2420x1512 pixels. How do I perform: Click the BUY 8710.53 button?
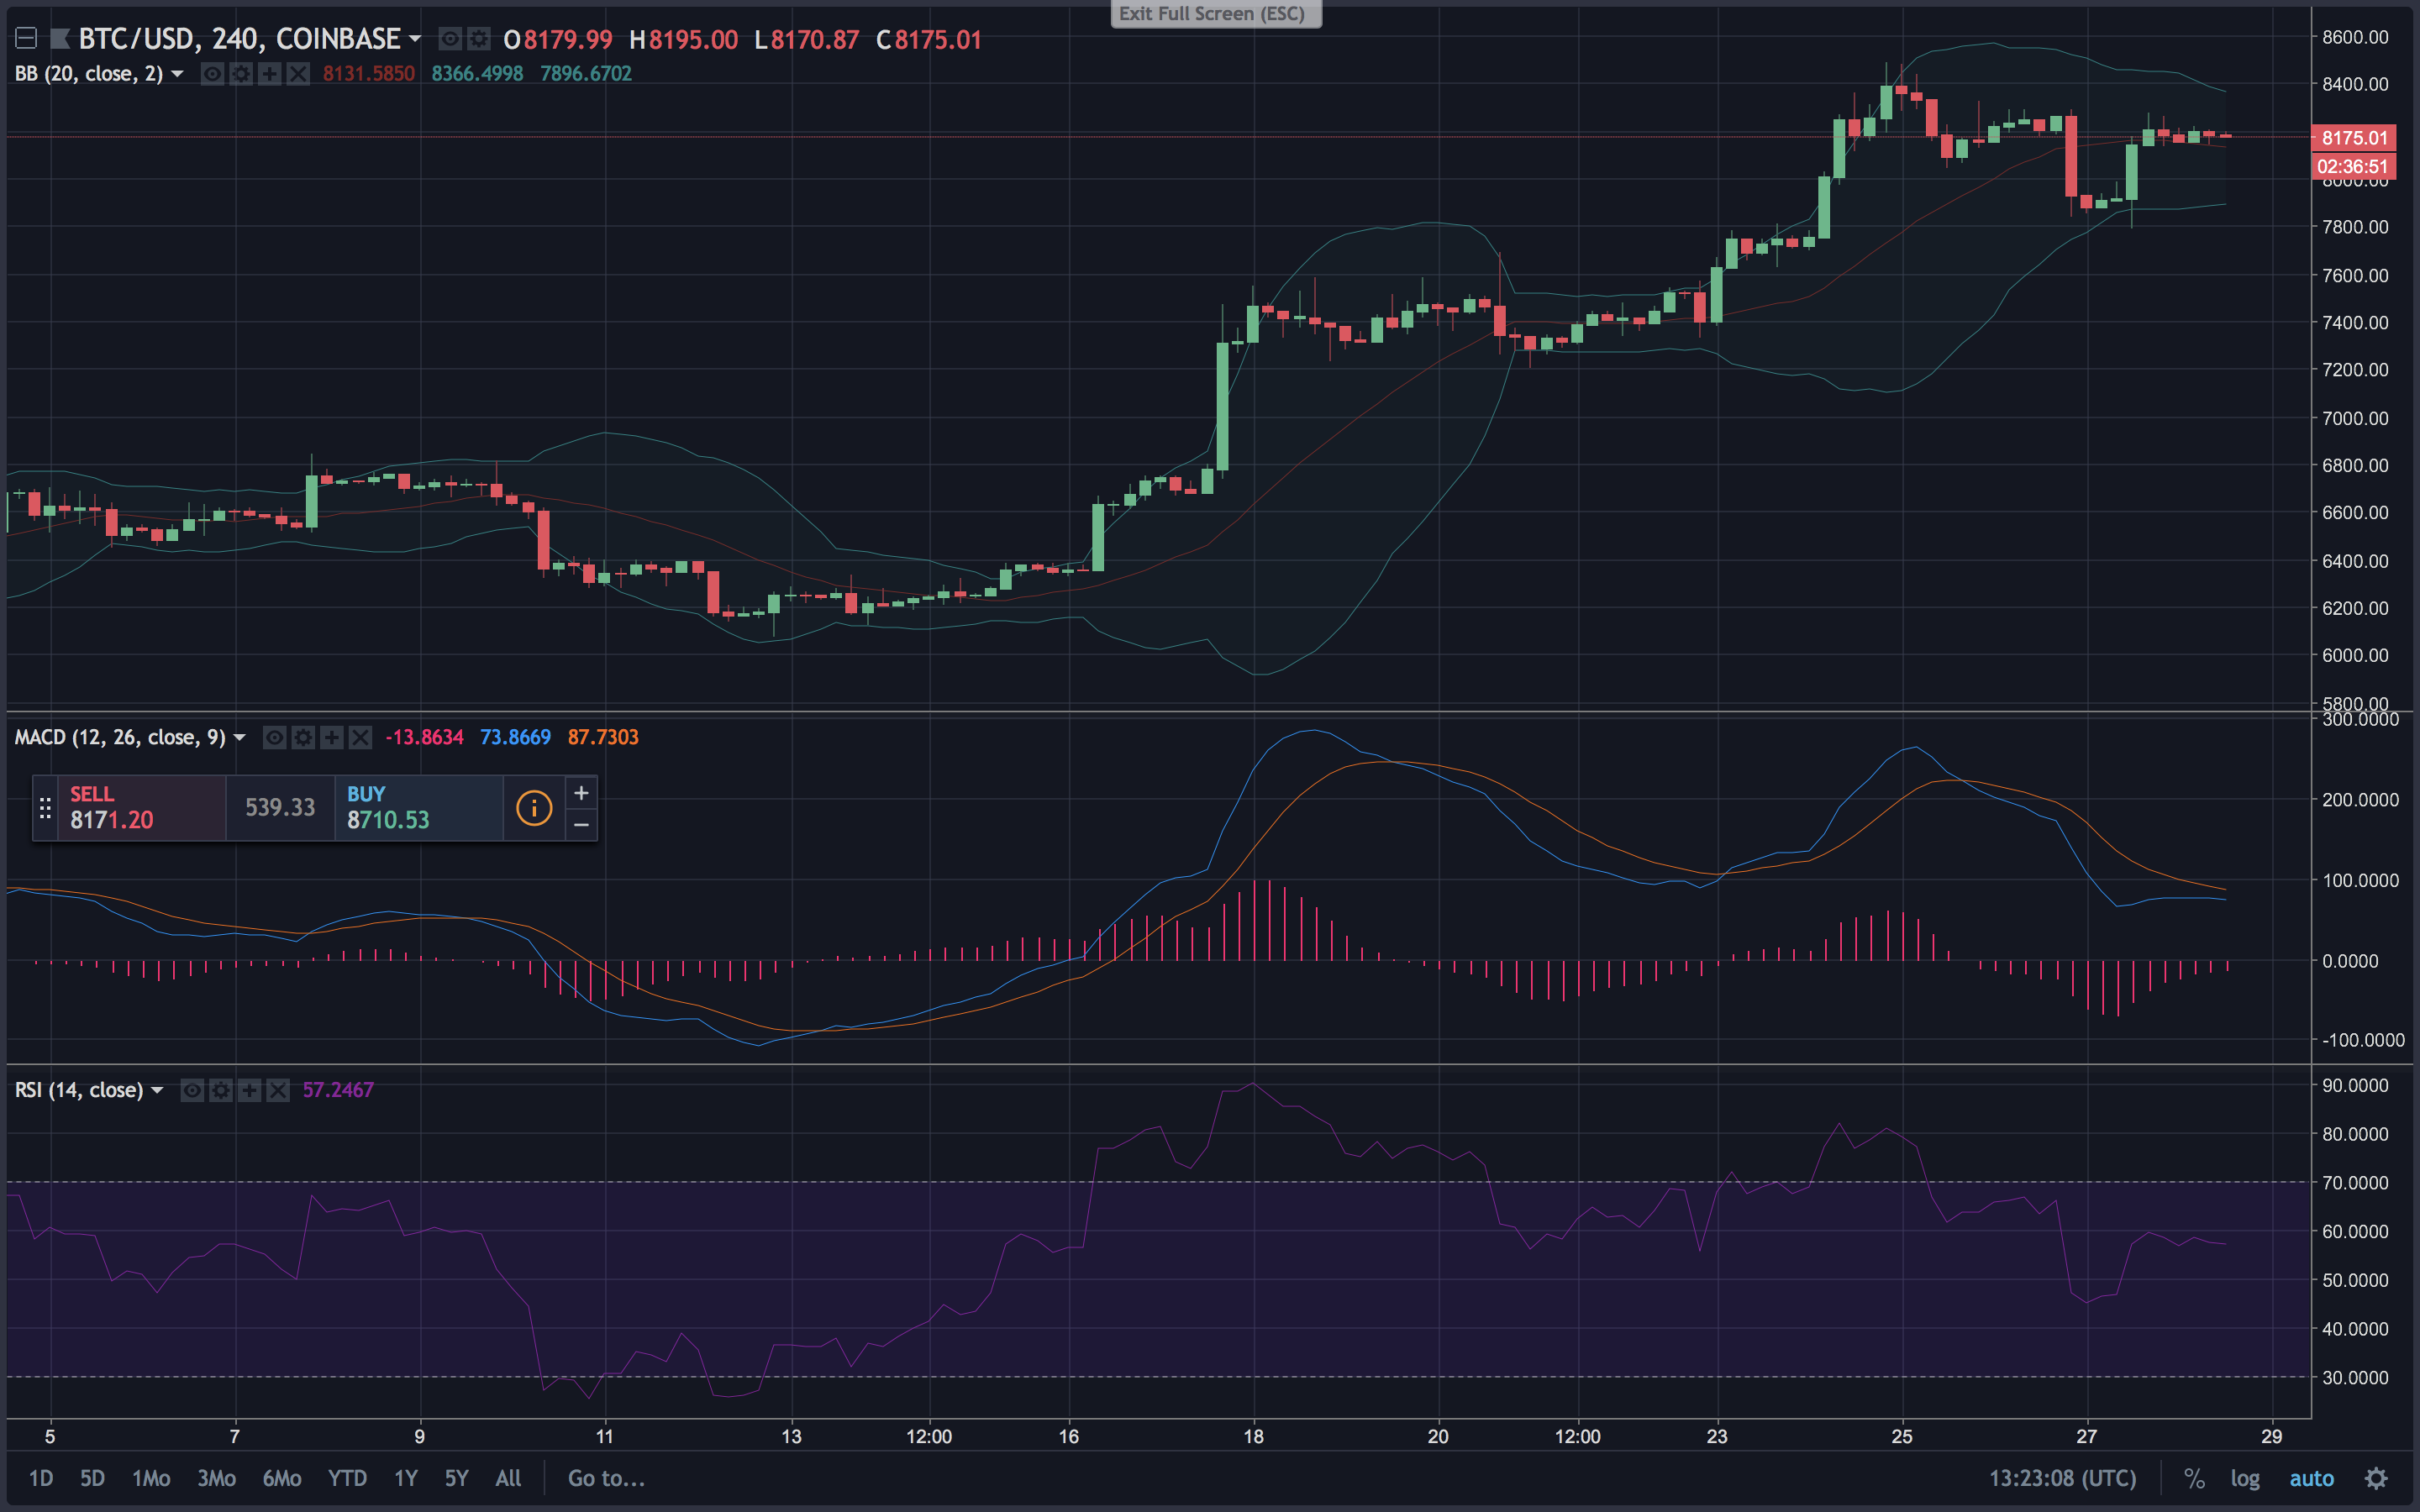click(x=418, y=808)
